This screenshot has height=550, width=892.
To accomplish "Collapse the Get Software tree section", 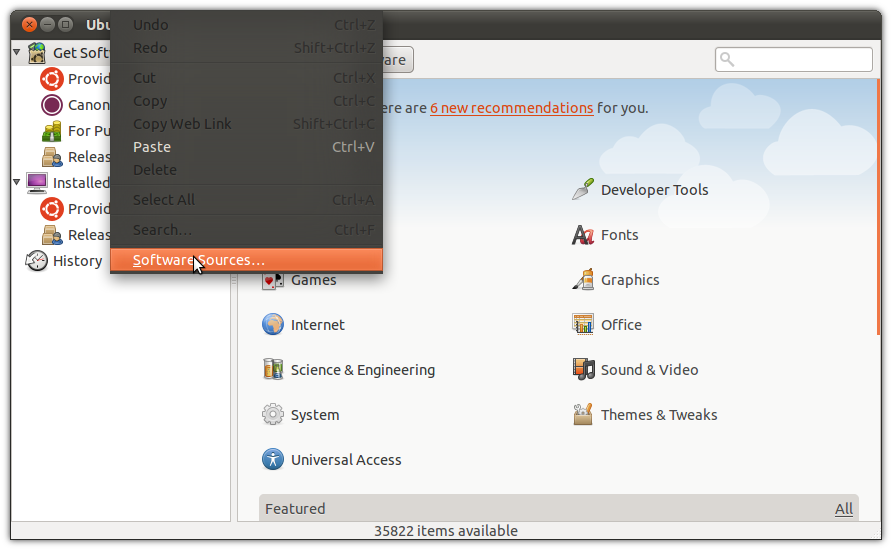I will coord(16,52).
